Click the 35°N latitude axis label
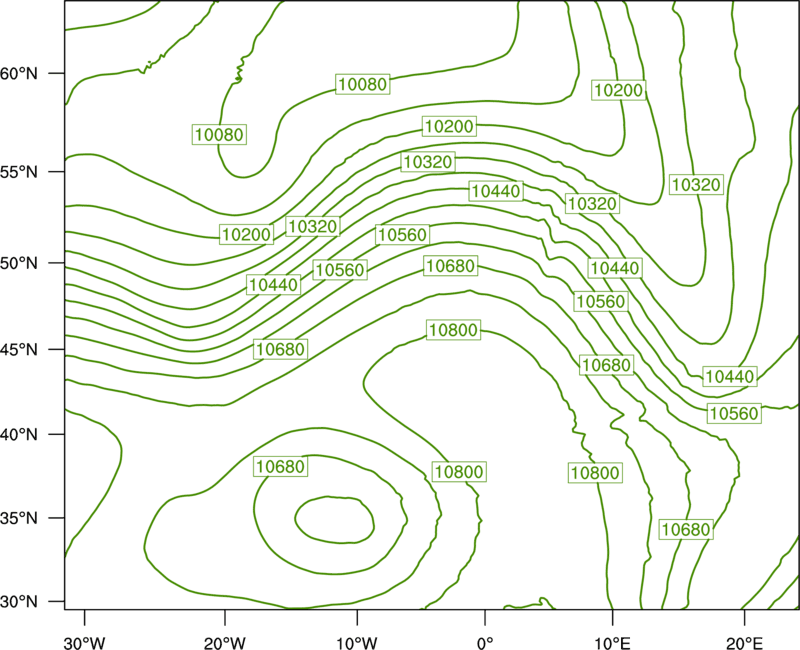 19,518
